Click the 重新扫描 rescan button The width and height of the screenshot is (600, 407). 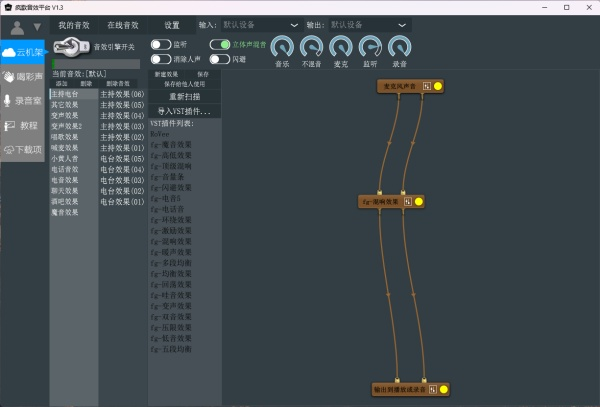coord(184,96)
